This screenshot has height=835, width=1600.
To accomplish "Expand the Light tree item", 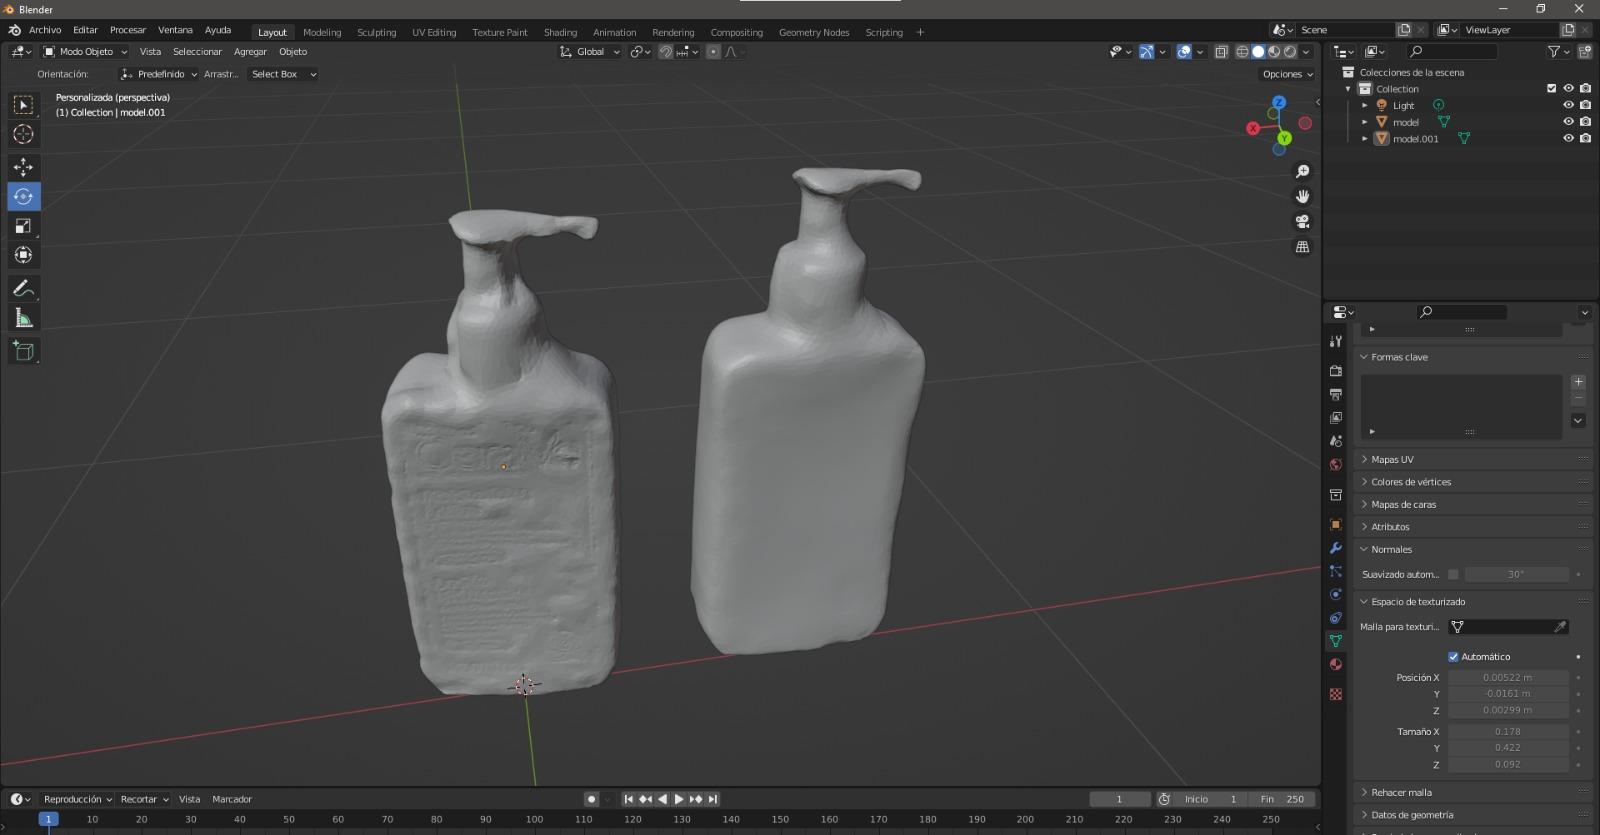I will (x=1365, y=105).
